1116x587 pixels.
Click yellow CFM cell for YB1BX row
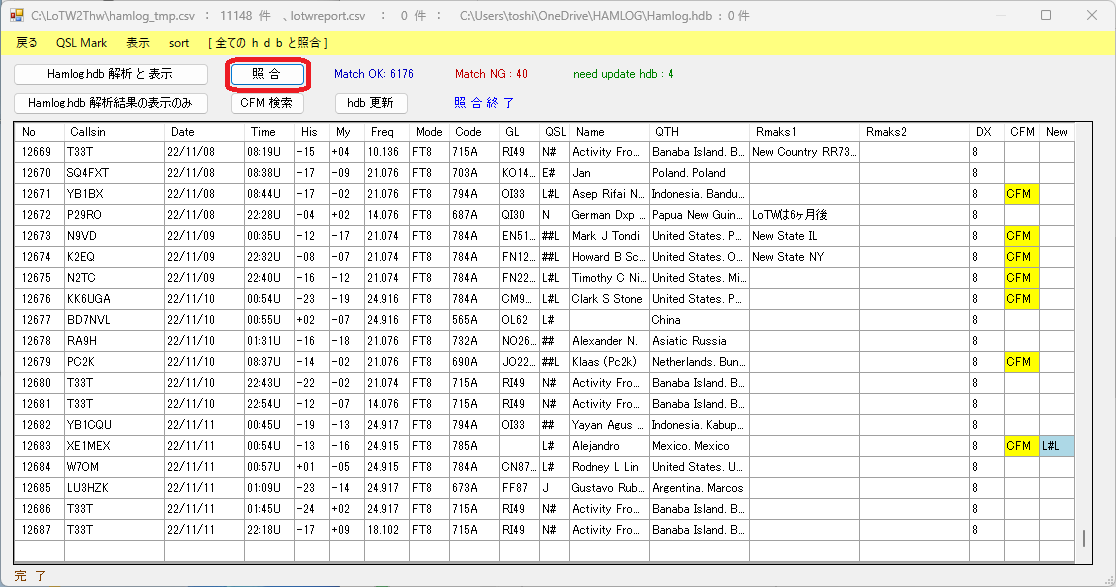1021,194
